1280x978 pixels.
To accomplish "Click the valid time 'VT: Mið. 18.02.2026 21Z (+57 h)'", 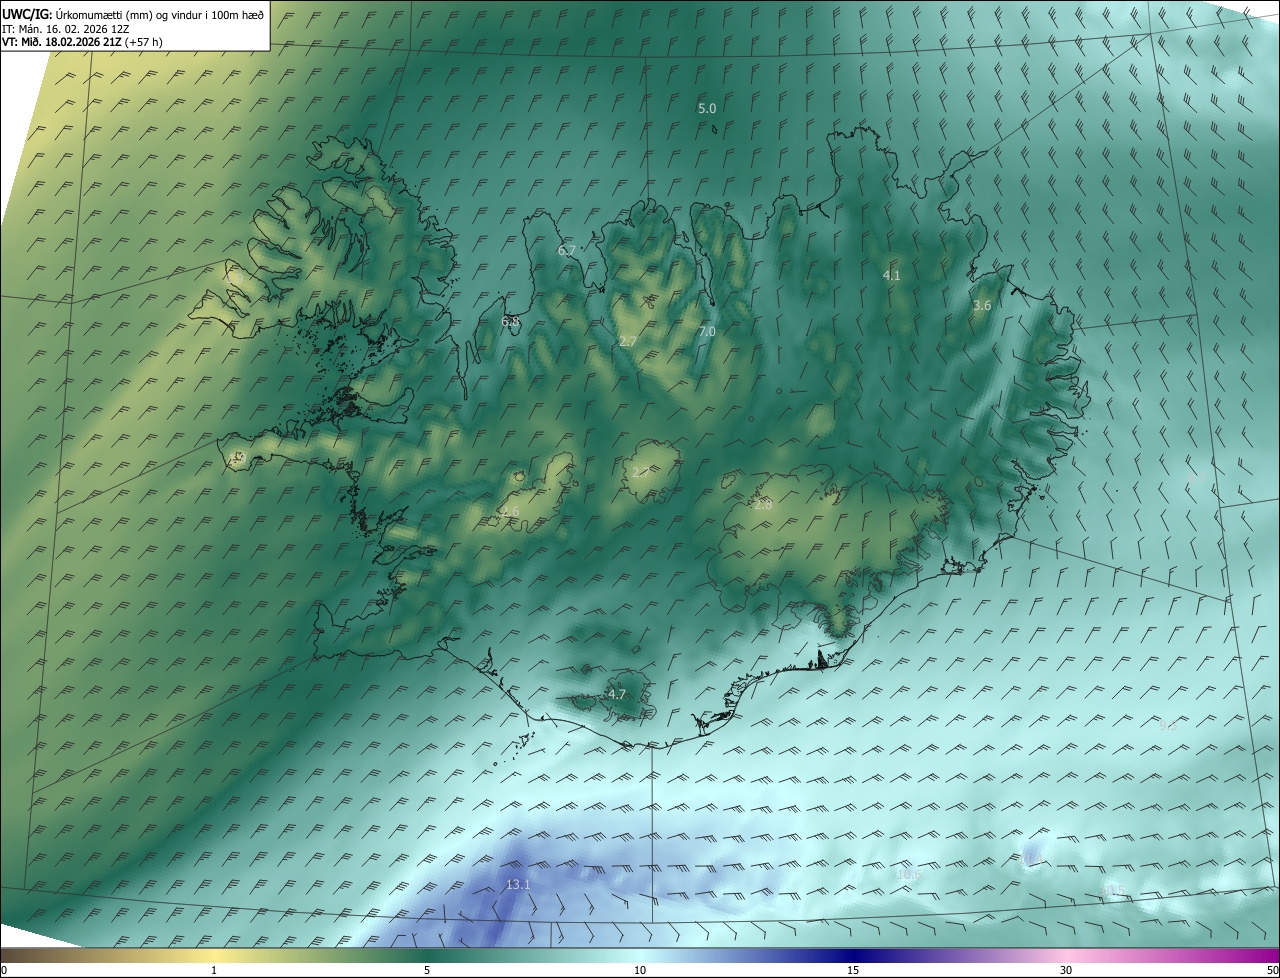I will pyautogui.click(x=82, y=42).
